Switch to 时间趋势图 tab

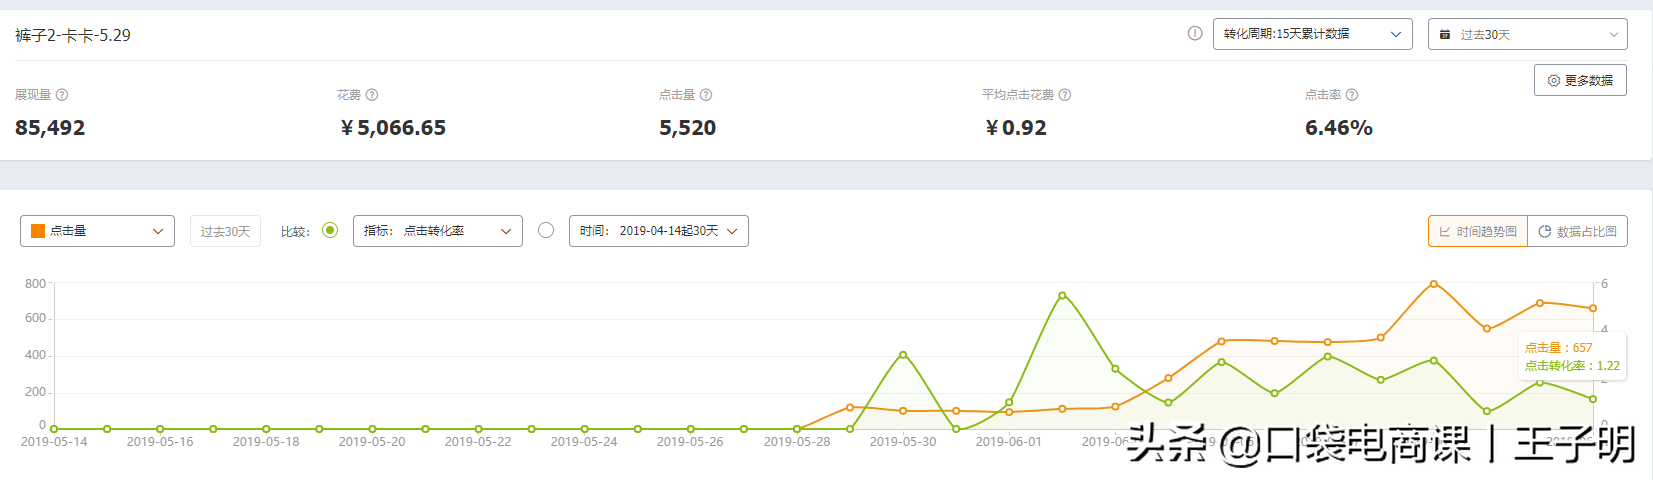1478,231
